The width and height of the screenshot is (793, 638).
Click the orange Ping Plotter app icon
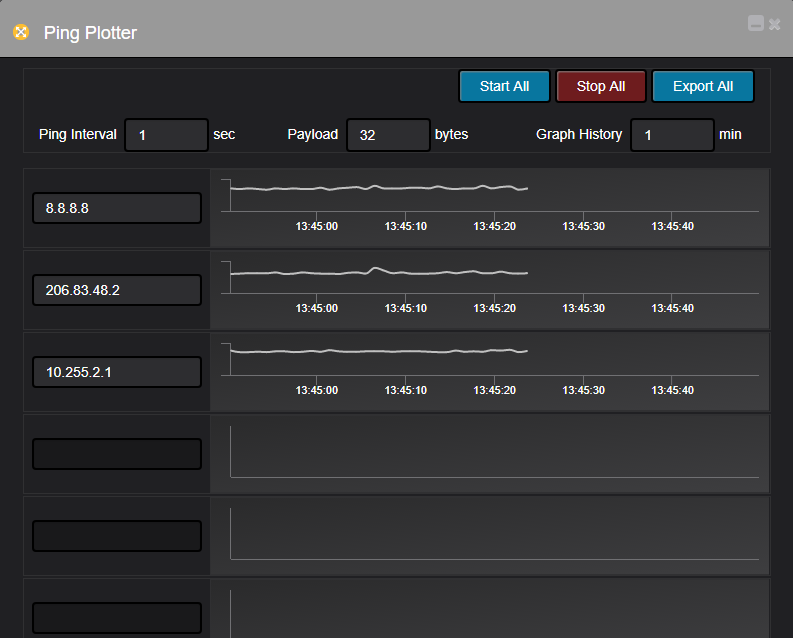[x=21, y=32]
